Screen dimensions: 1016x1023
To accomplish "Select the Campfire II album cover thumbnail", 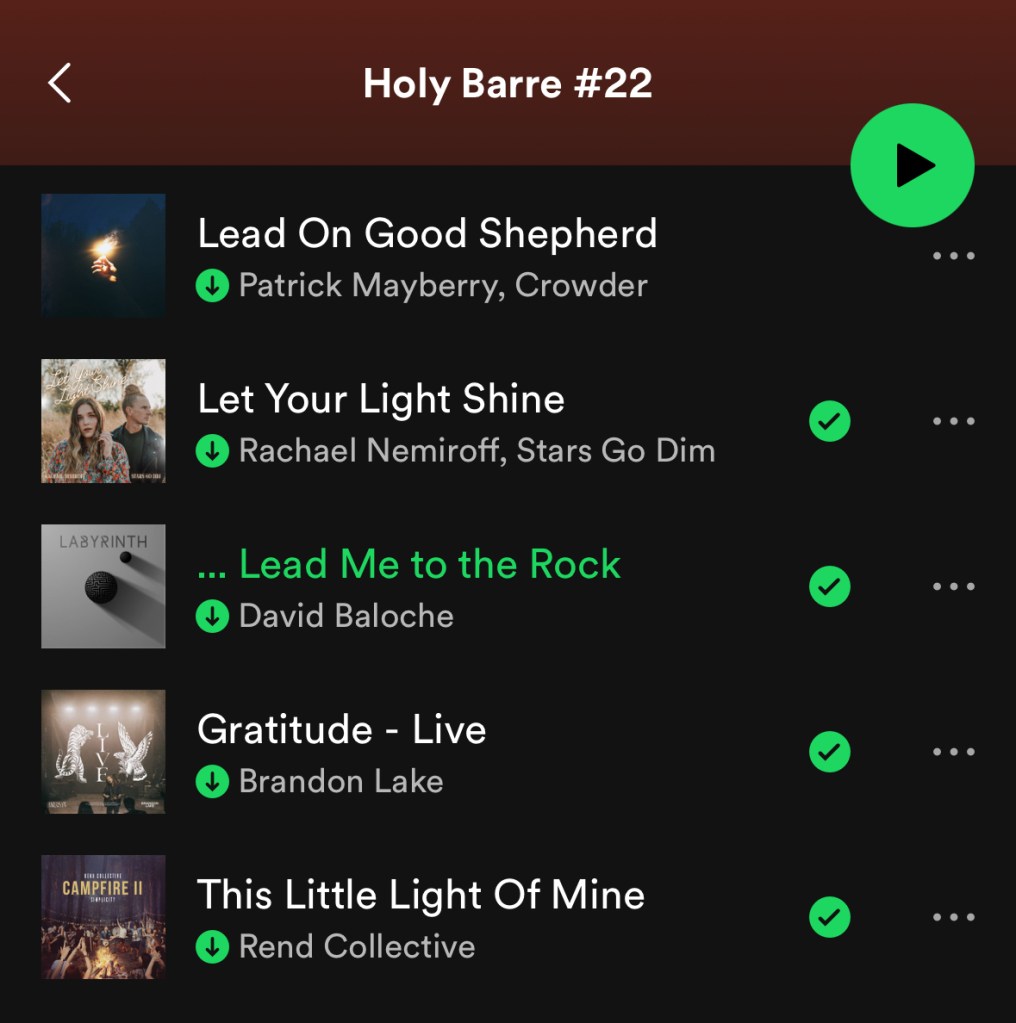I will [103, 917].
